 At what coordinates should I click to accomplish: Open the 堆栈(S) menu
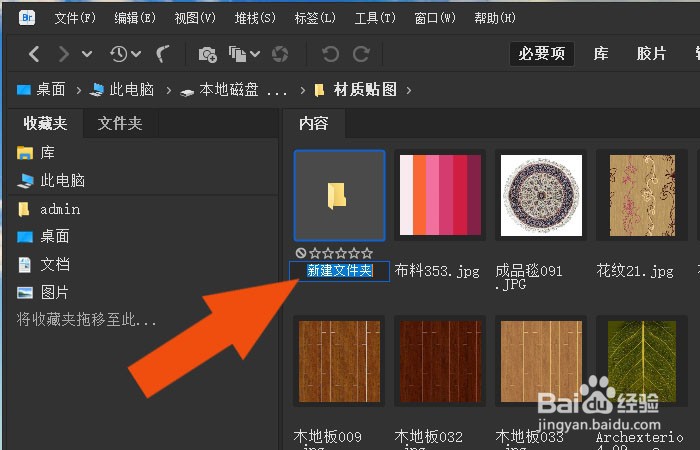[x=255, y=18]
